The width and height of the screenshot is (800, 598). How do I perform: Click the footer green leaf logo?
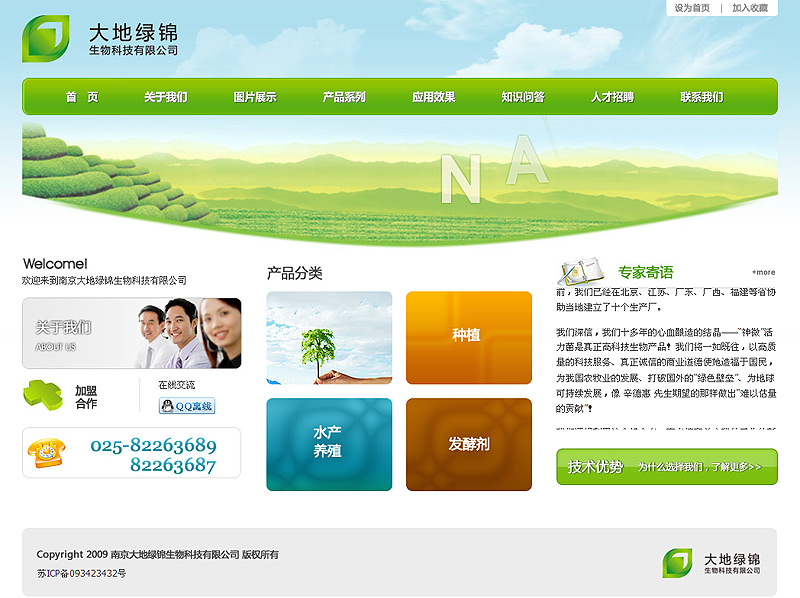(x=677, y=562)
